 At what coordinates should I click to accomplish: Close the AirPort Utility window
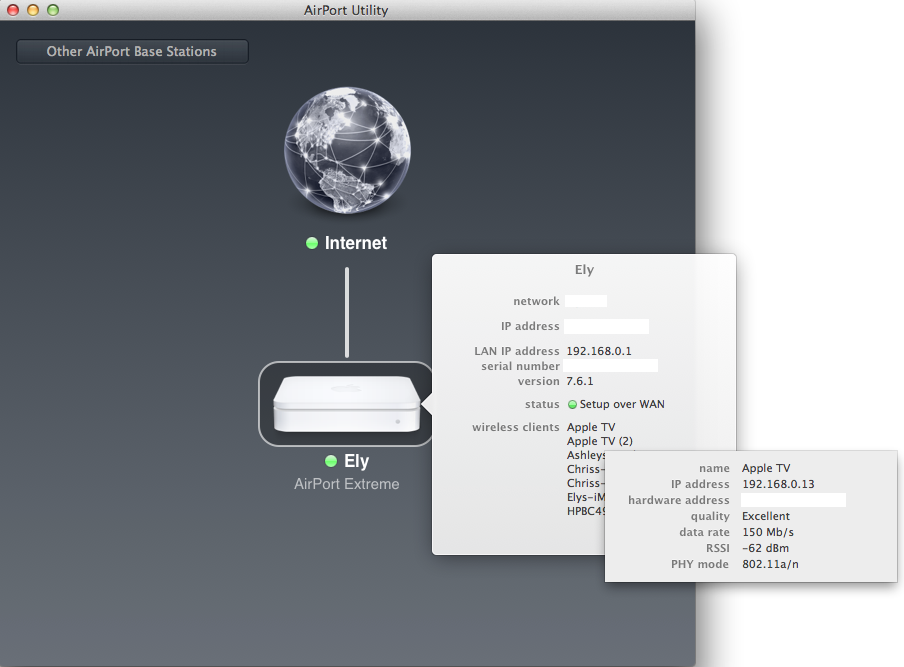click(x=13, y=10)
